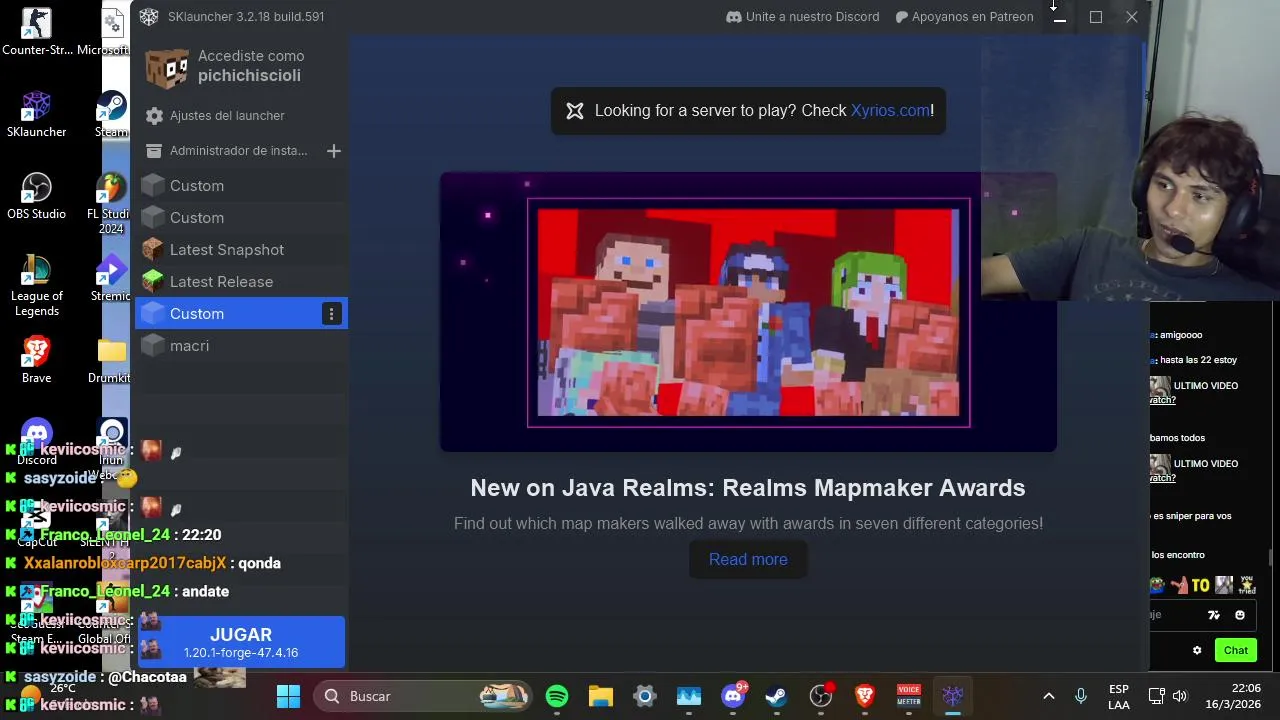The image size is (1280, 720).
Task: Open the volume tray icon
Action: (1180, 696)
